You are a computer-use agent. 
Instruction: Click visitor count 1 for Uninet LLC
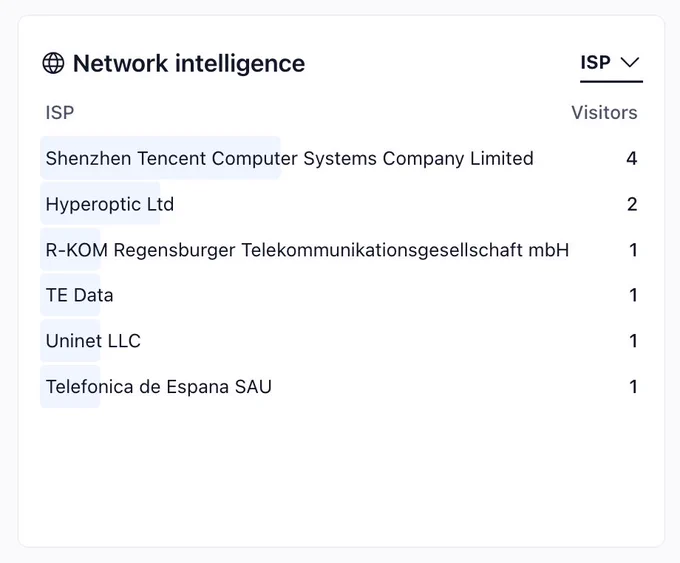click(x=634, y=341)
